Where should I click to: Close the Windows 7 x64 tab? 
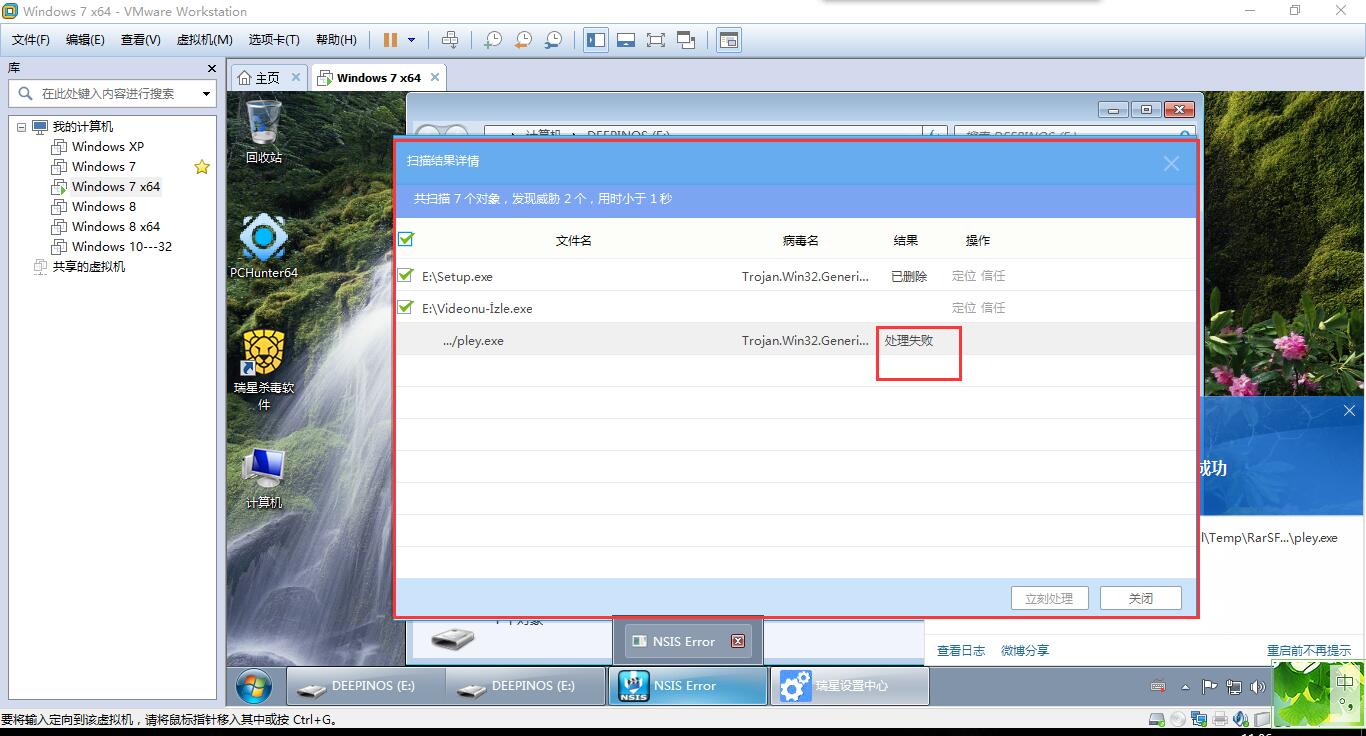[435, 77]
